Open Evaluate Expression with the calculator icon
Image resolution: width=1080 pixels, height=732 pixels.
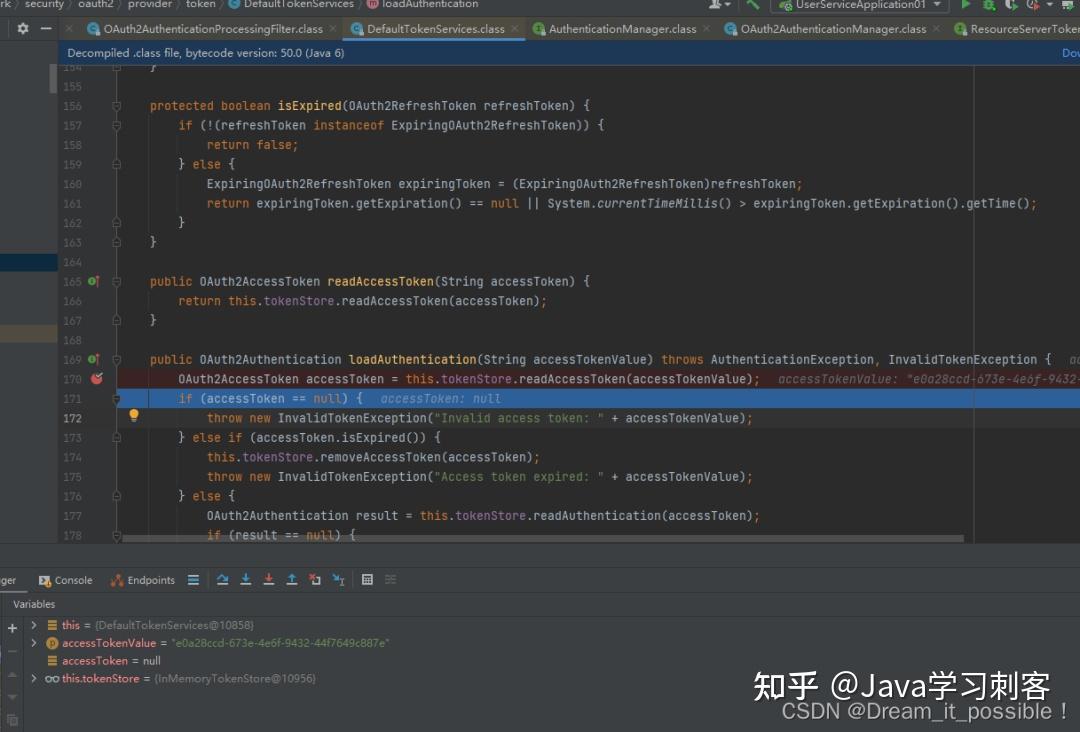pyautogui.click(x=366, y=579)
